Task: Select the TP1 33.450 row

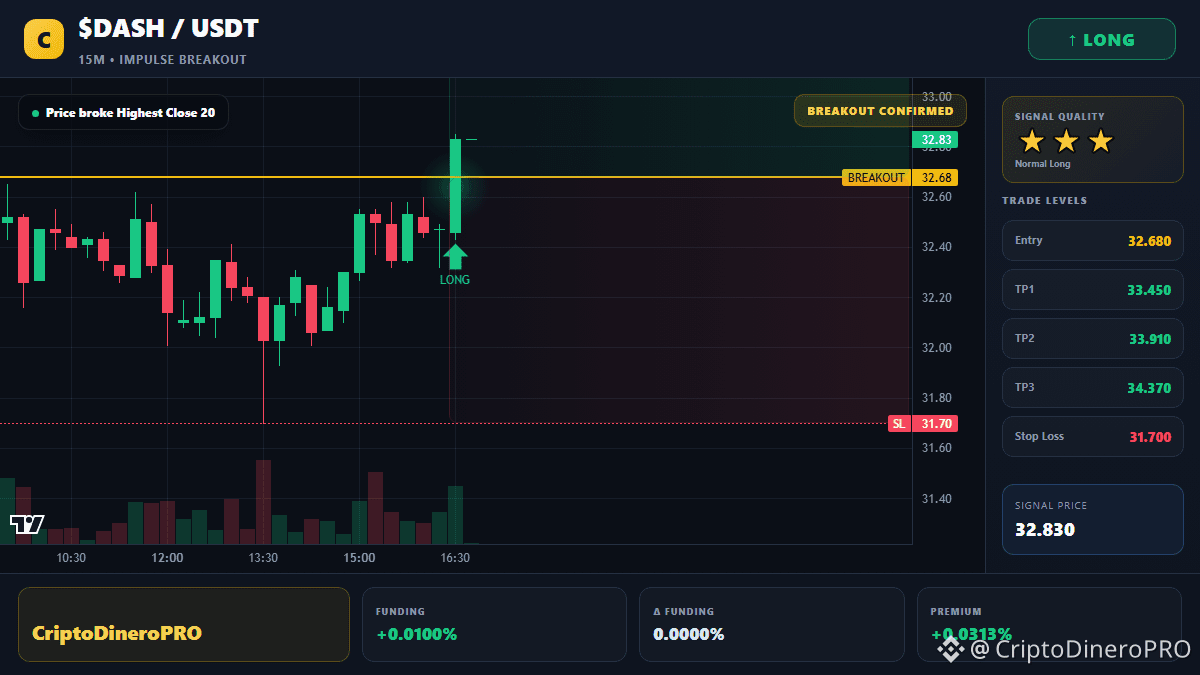Action: (1092, 289)
